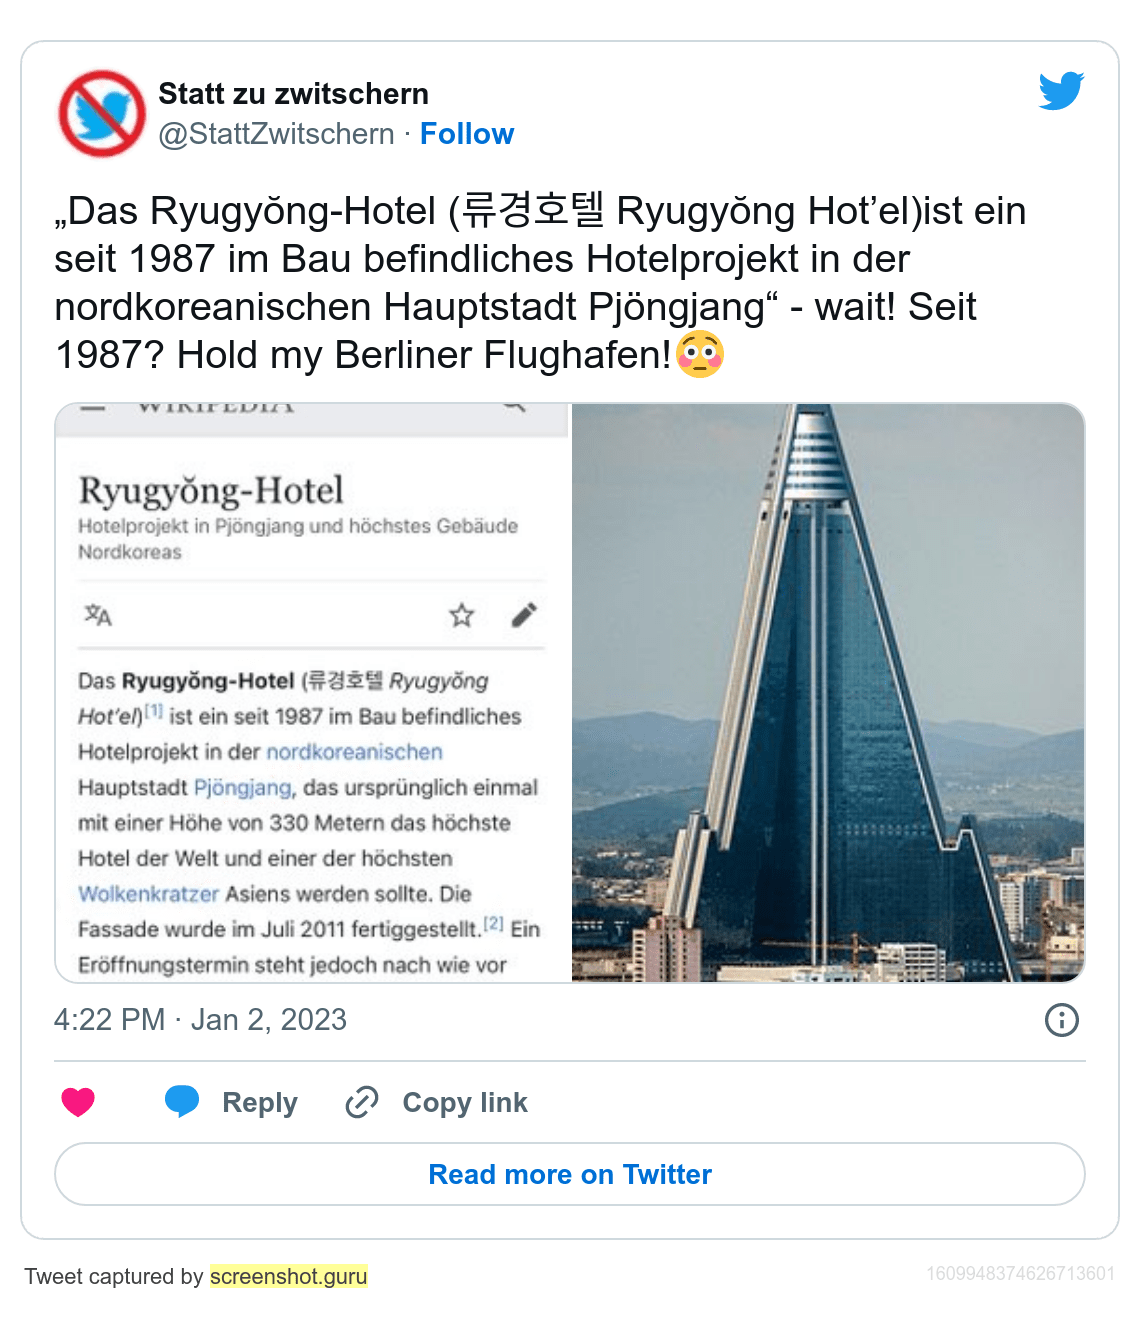Click the Copy link text
The image size is (1140, 1332).
pos(465,1102)
